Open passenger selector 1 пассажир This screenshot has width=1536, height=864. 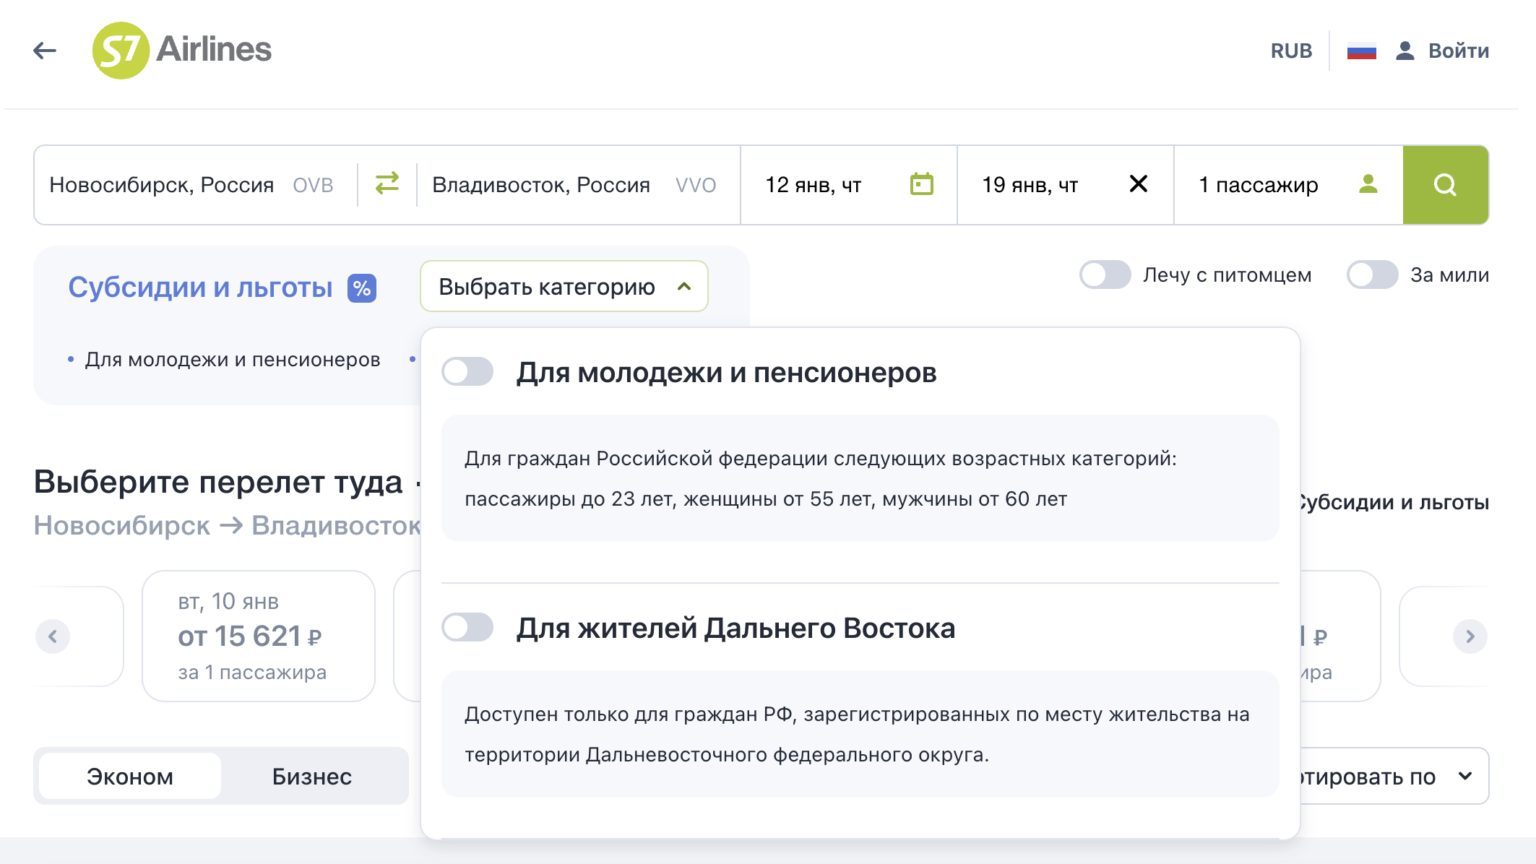[x=1288, y=185]
